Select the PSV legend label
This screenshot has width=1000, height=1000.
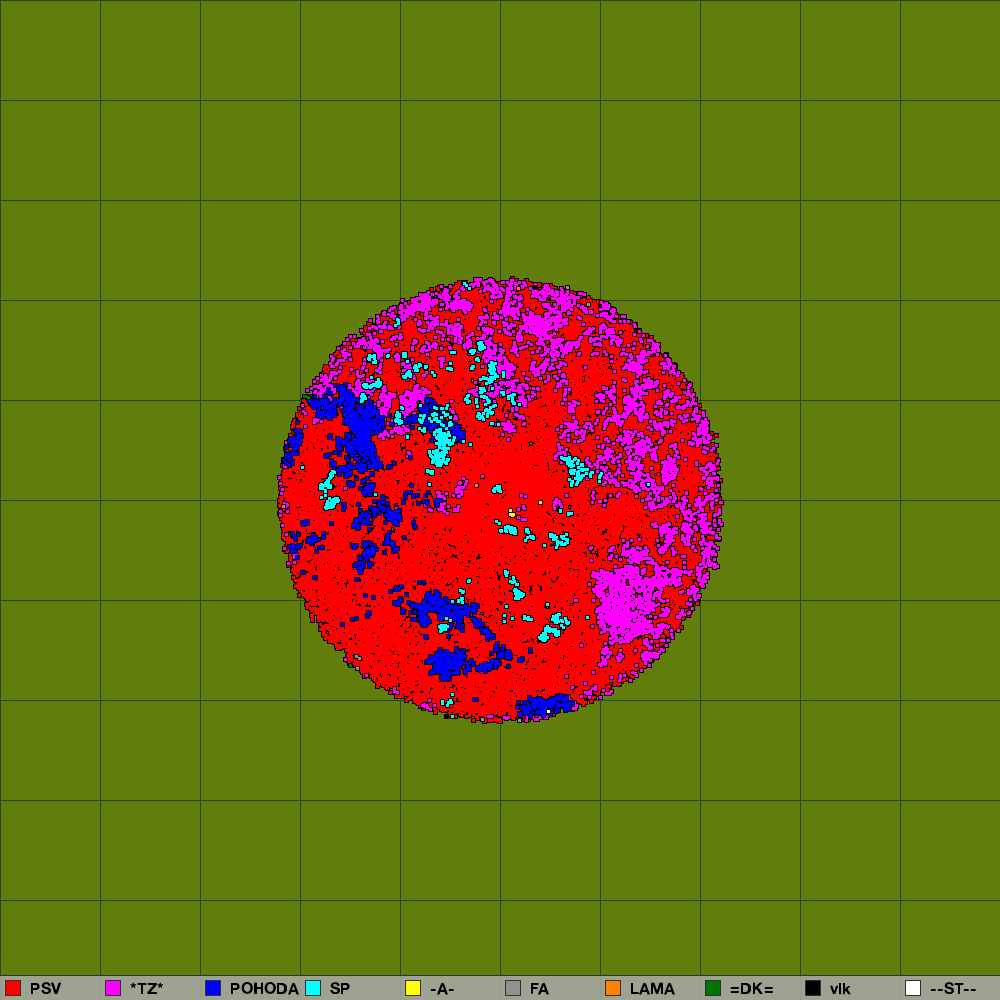45,989
